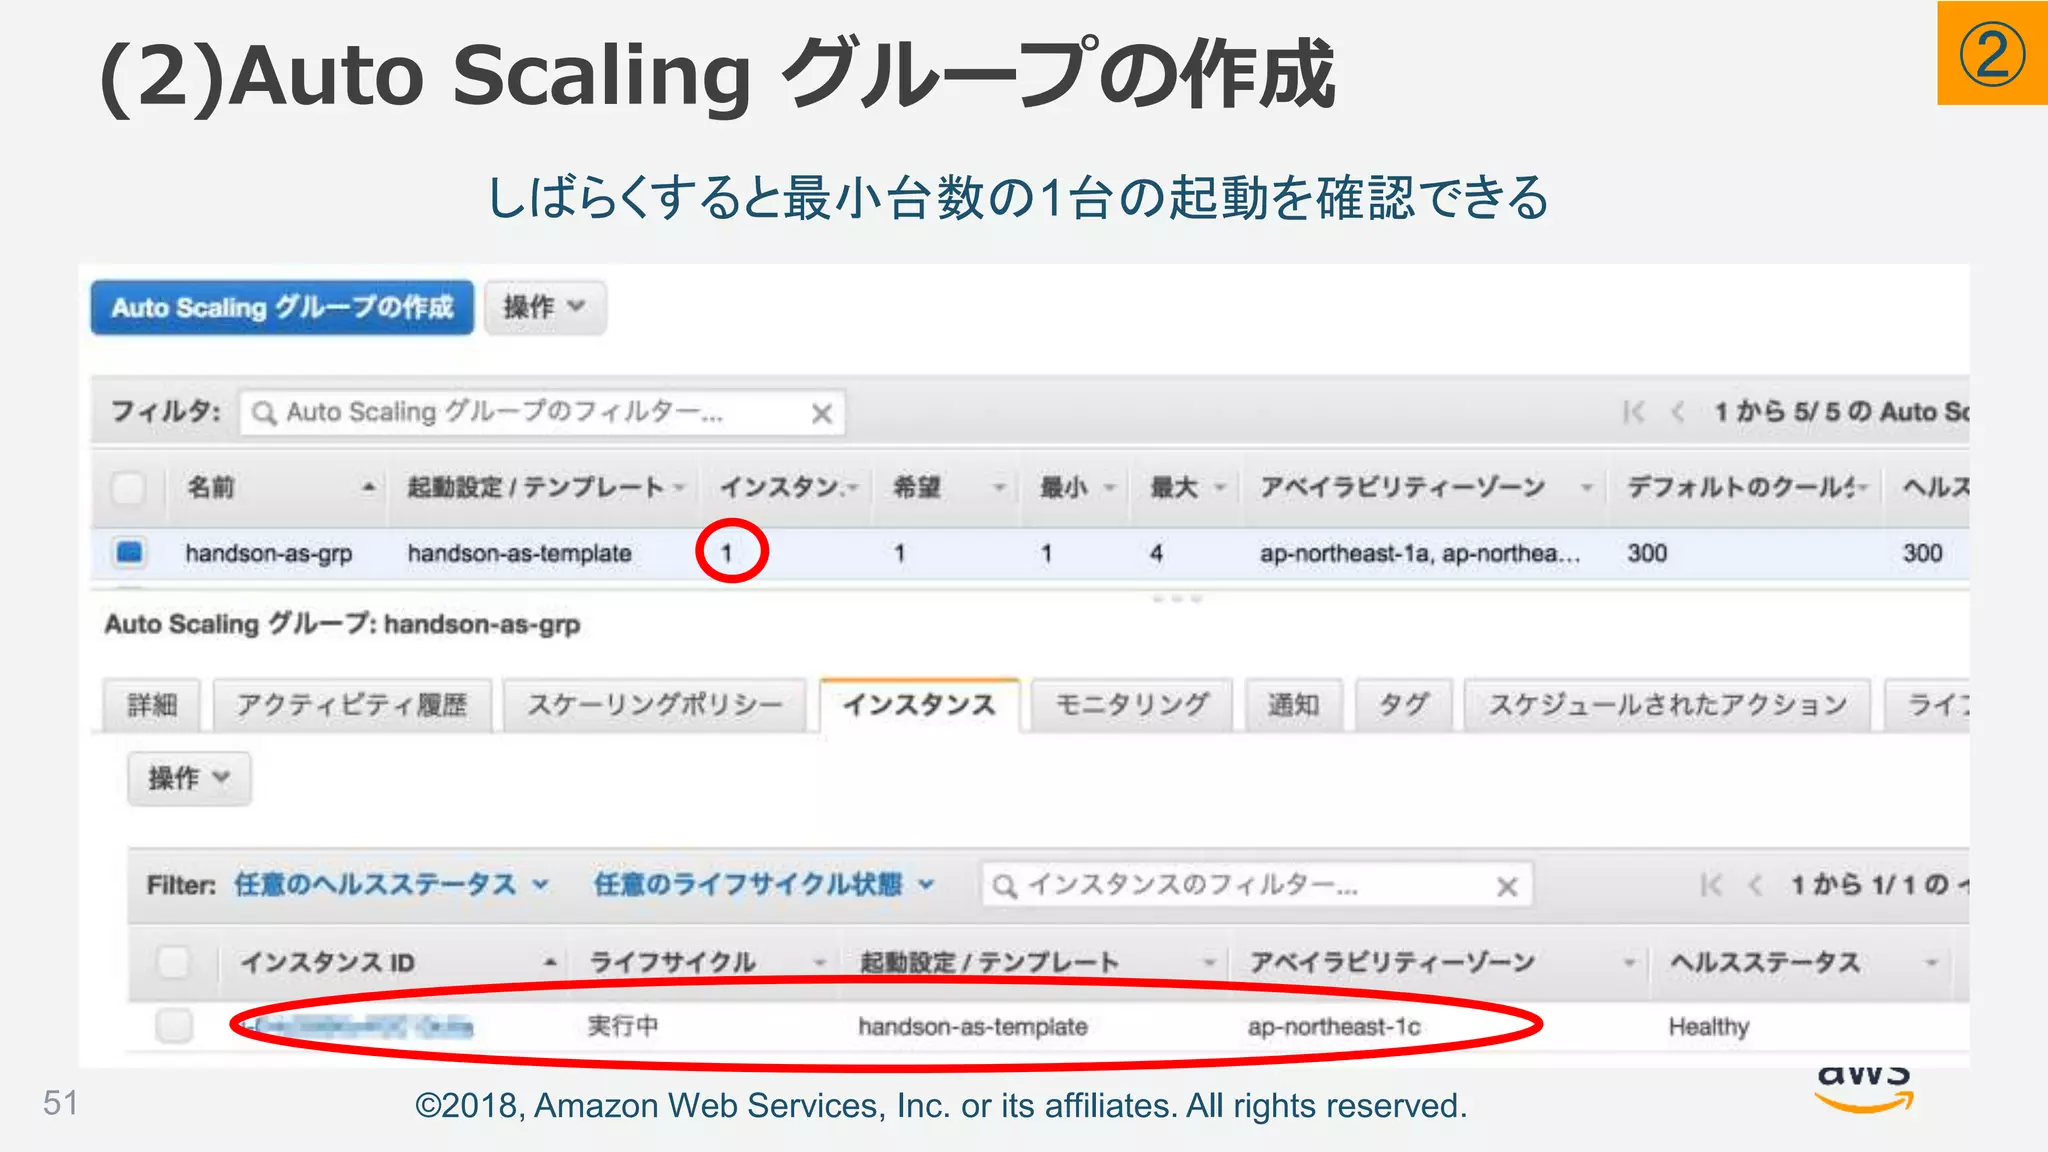2048x1152 pixels.
Task: Click the 実行中 lifecycle cell
Action: tap(623, 1026)
